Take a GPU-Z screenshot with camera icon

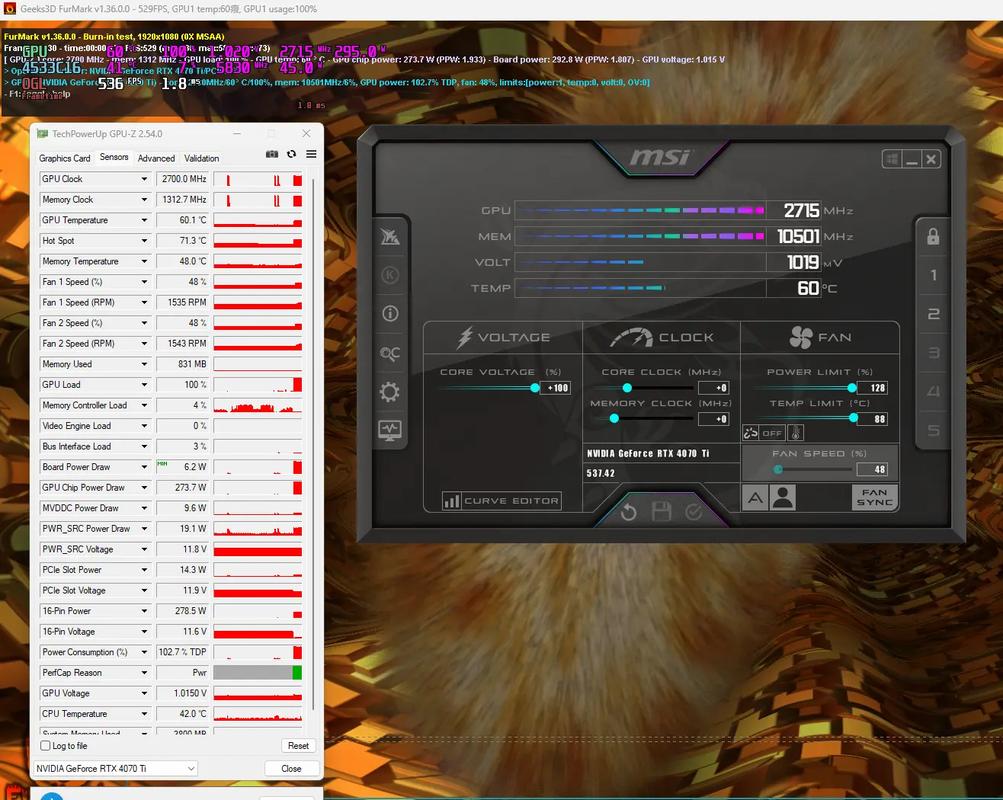tap(272, 154)
